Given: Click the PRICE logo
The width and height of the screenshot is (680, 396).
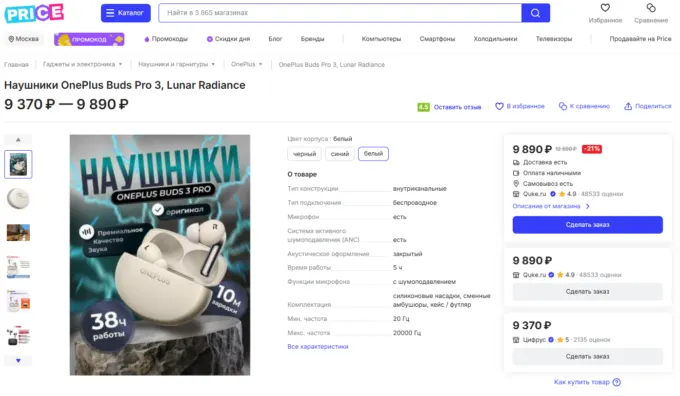Looking at the screenshot, I should pyautogui.click(x=34, y=13).
